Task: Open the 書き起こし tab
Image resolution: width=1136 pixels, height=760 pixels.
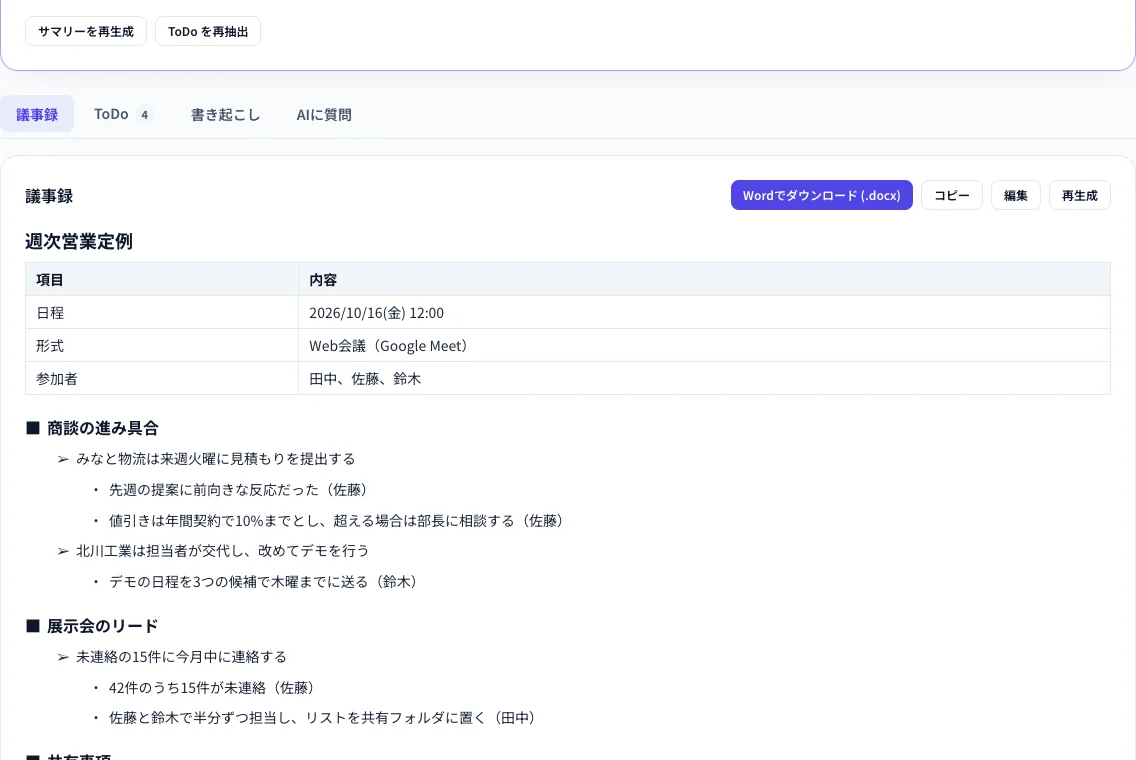Action: (x=225, y=114)
